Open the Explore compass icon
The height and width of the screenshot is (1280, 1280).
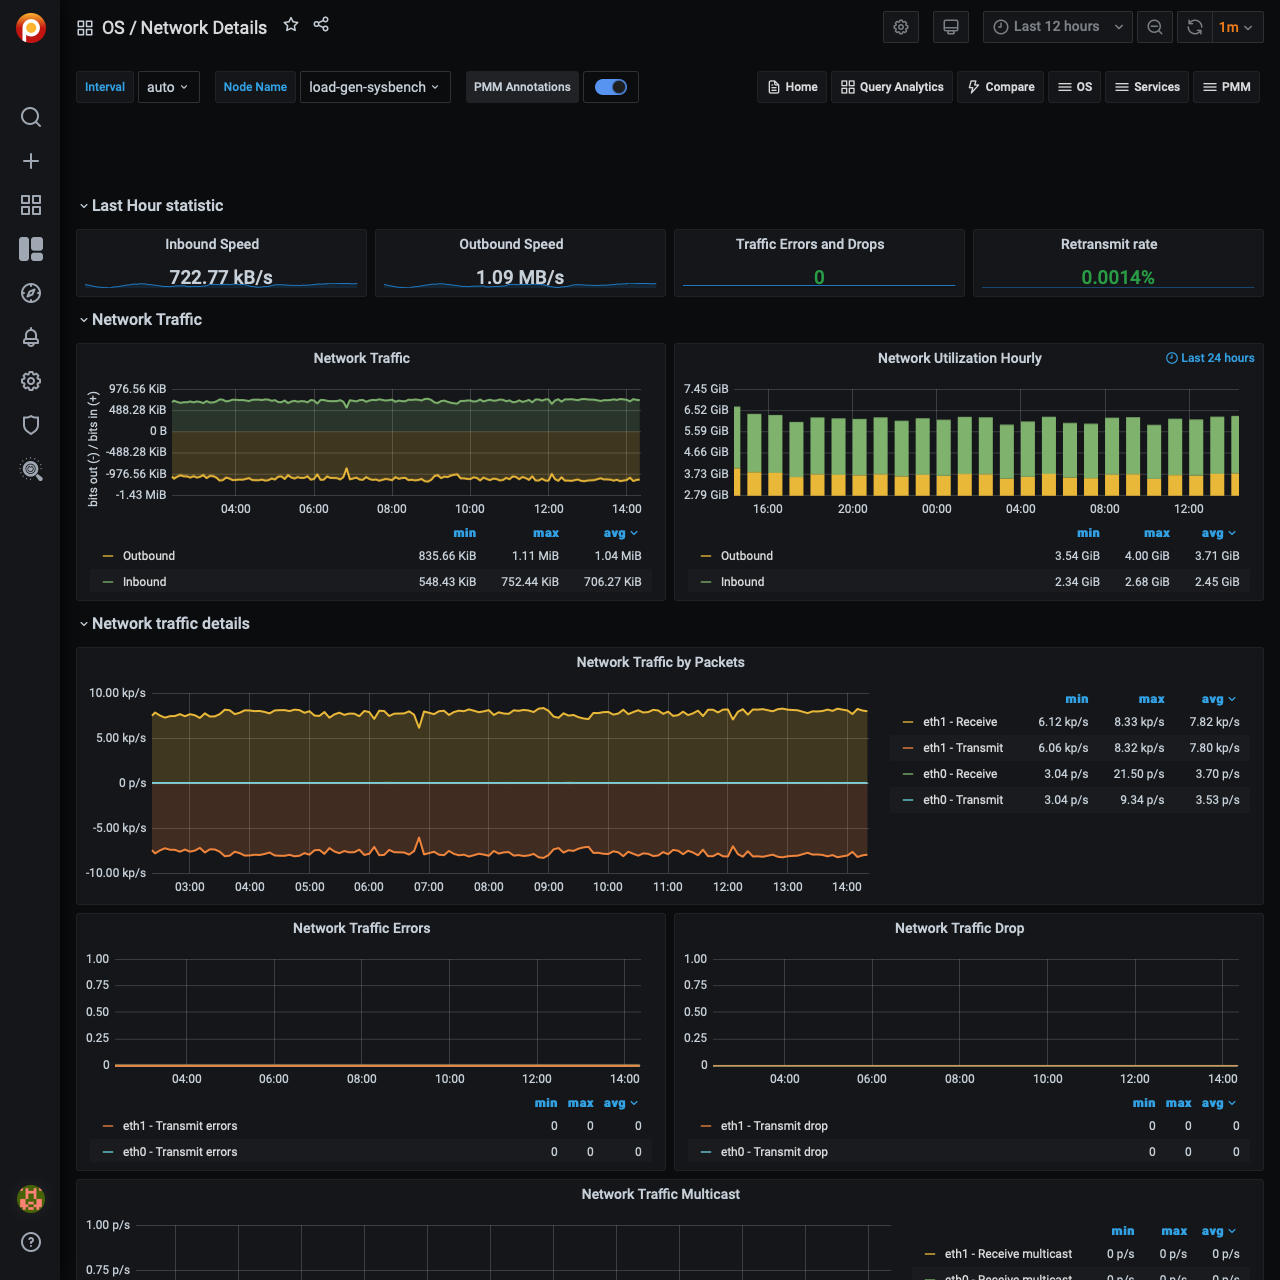click(31, 293)
